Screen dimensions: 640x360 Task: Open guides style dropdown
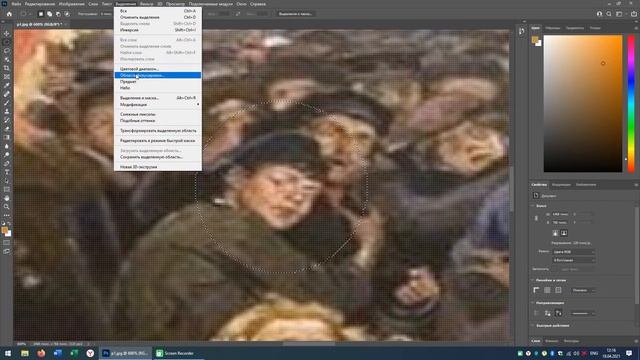[582, 313]
